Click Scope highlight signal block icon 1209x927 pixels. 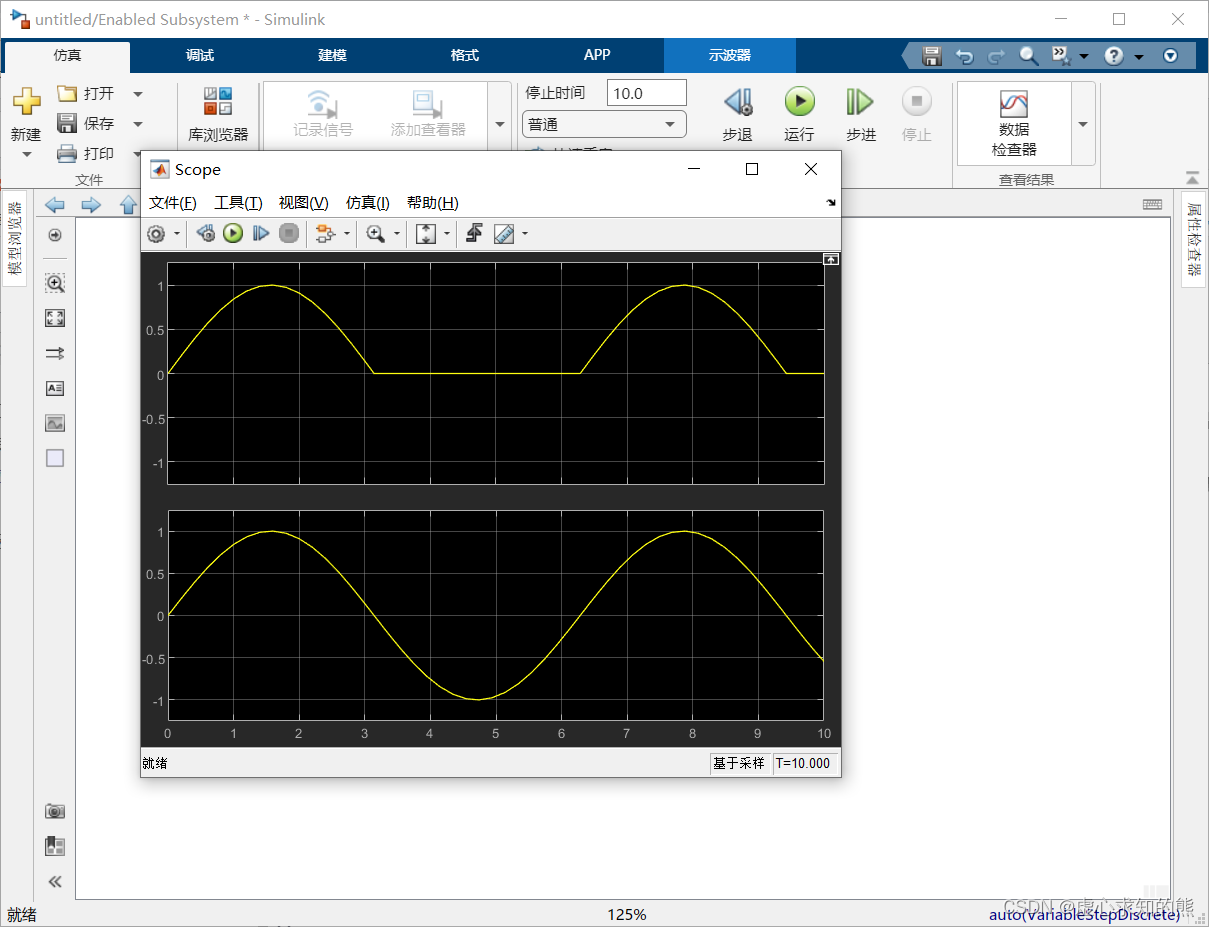click(x=325, y=234)
